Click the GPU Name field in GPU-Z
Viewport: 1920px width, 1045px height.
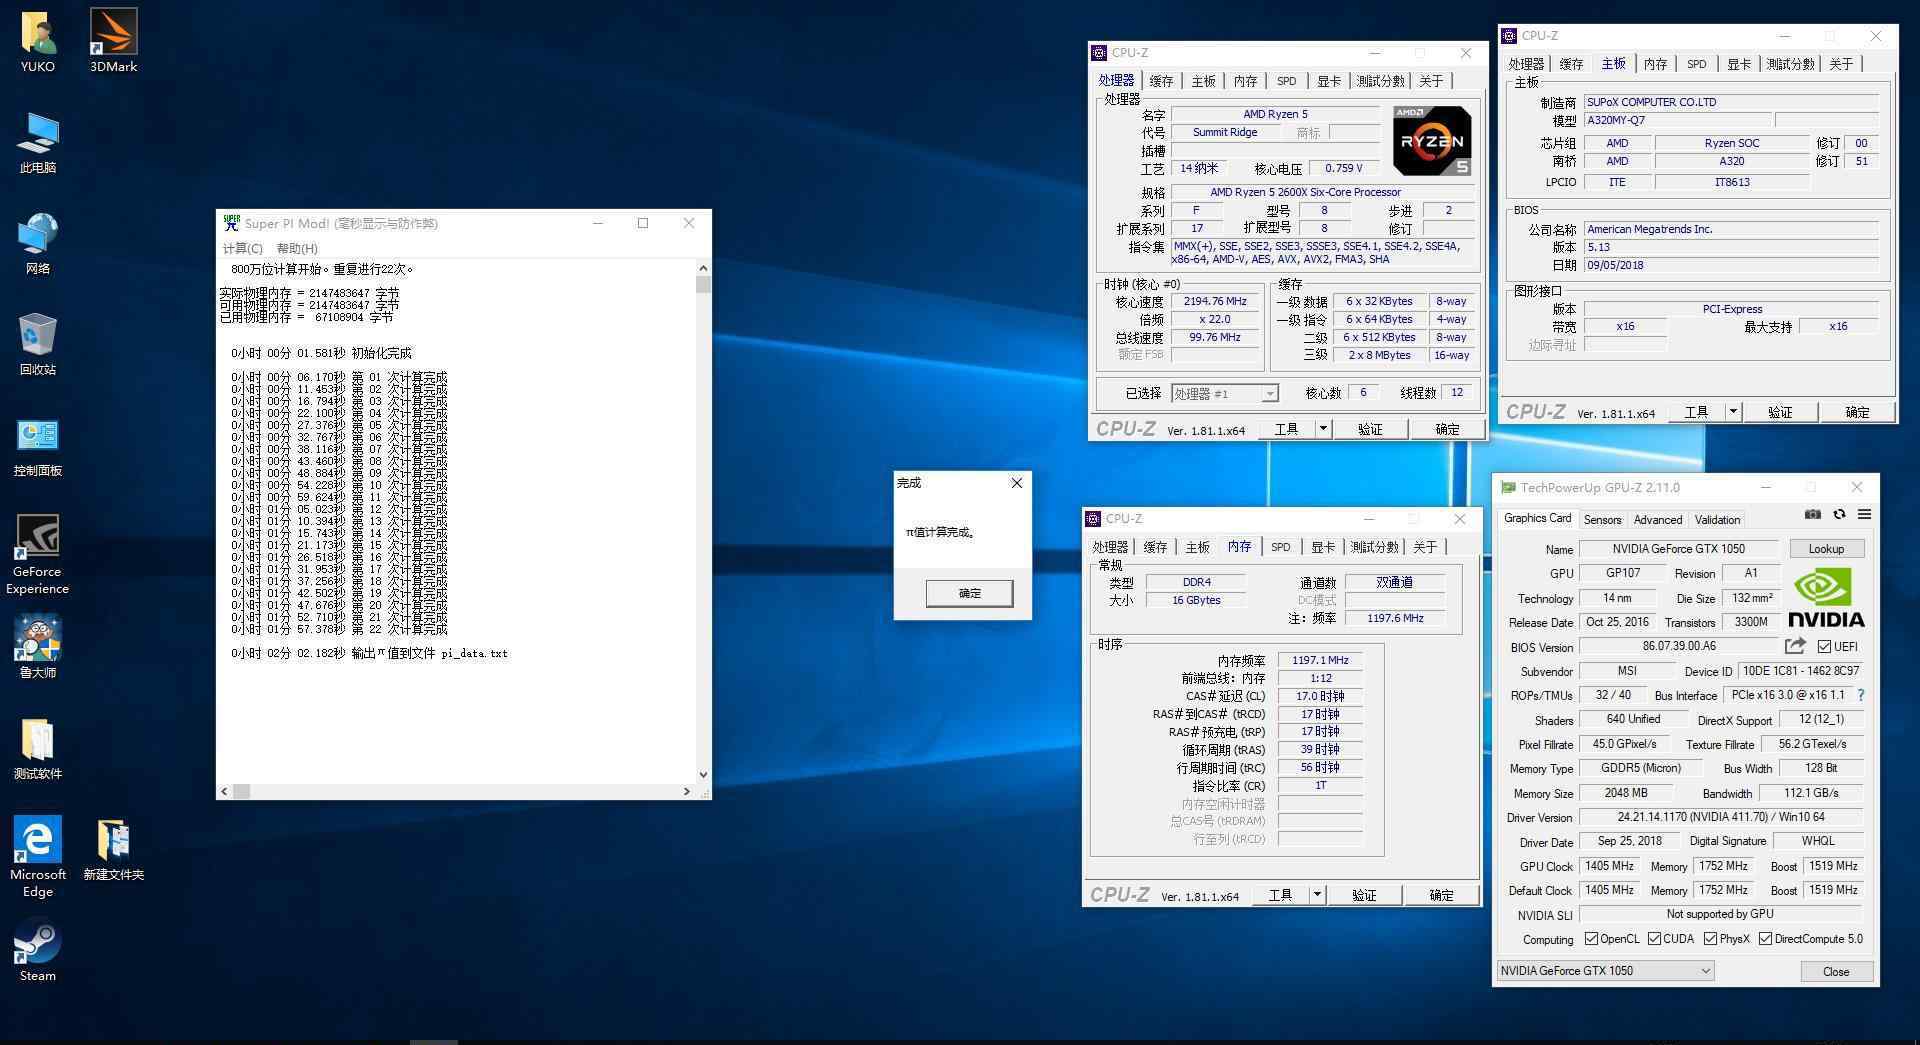pyautogui.click(x=1678, y=549)
